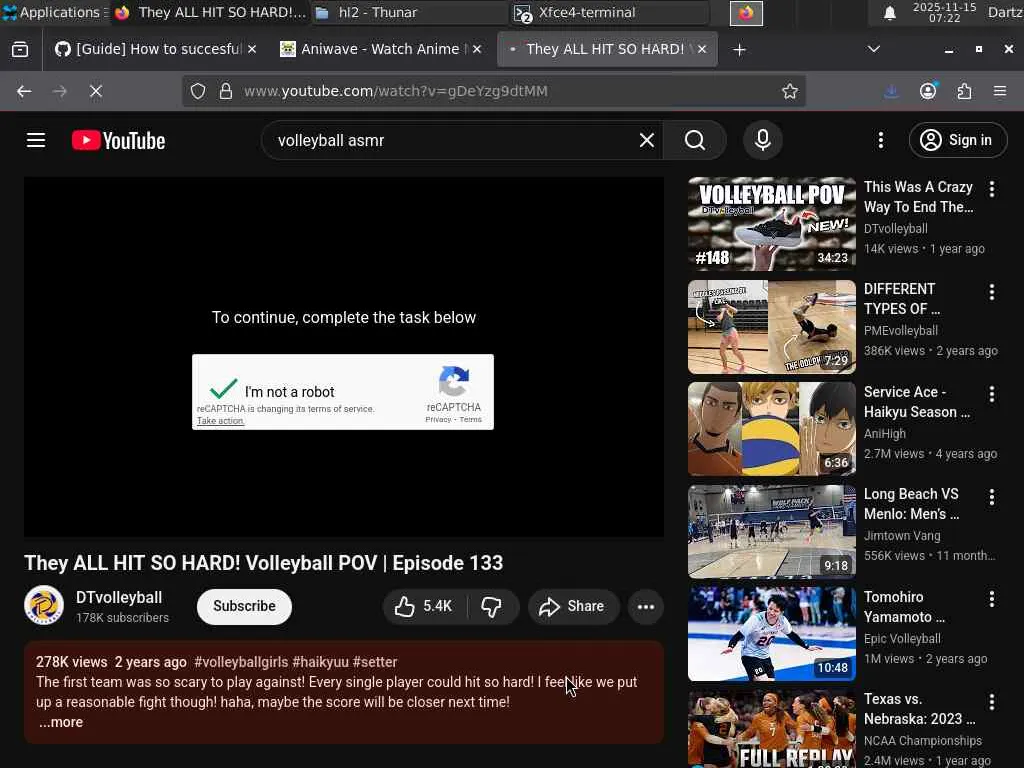Screen dimensions: 1024x768
Task: Open Firefox account icon
Action: pyautogui.click(x=928, y=91)
